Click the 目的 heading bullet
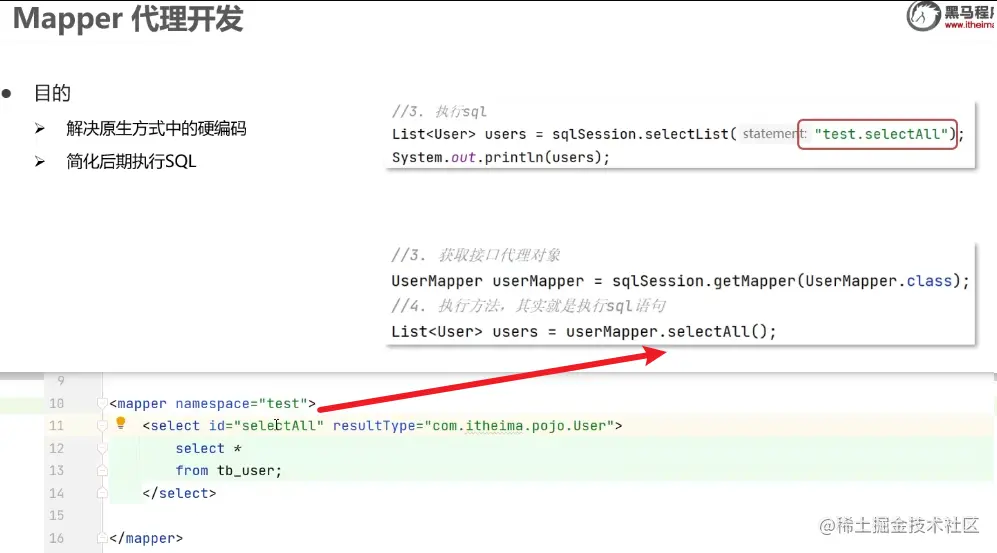The image size is (997, 553). click(x=52, y=93)
